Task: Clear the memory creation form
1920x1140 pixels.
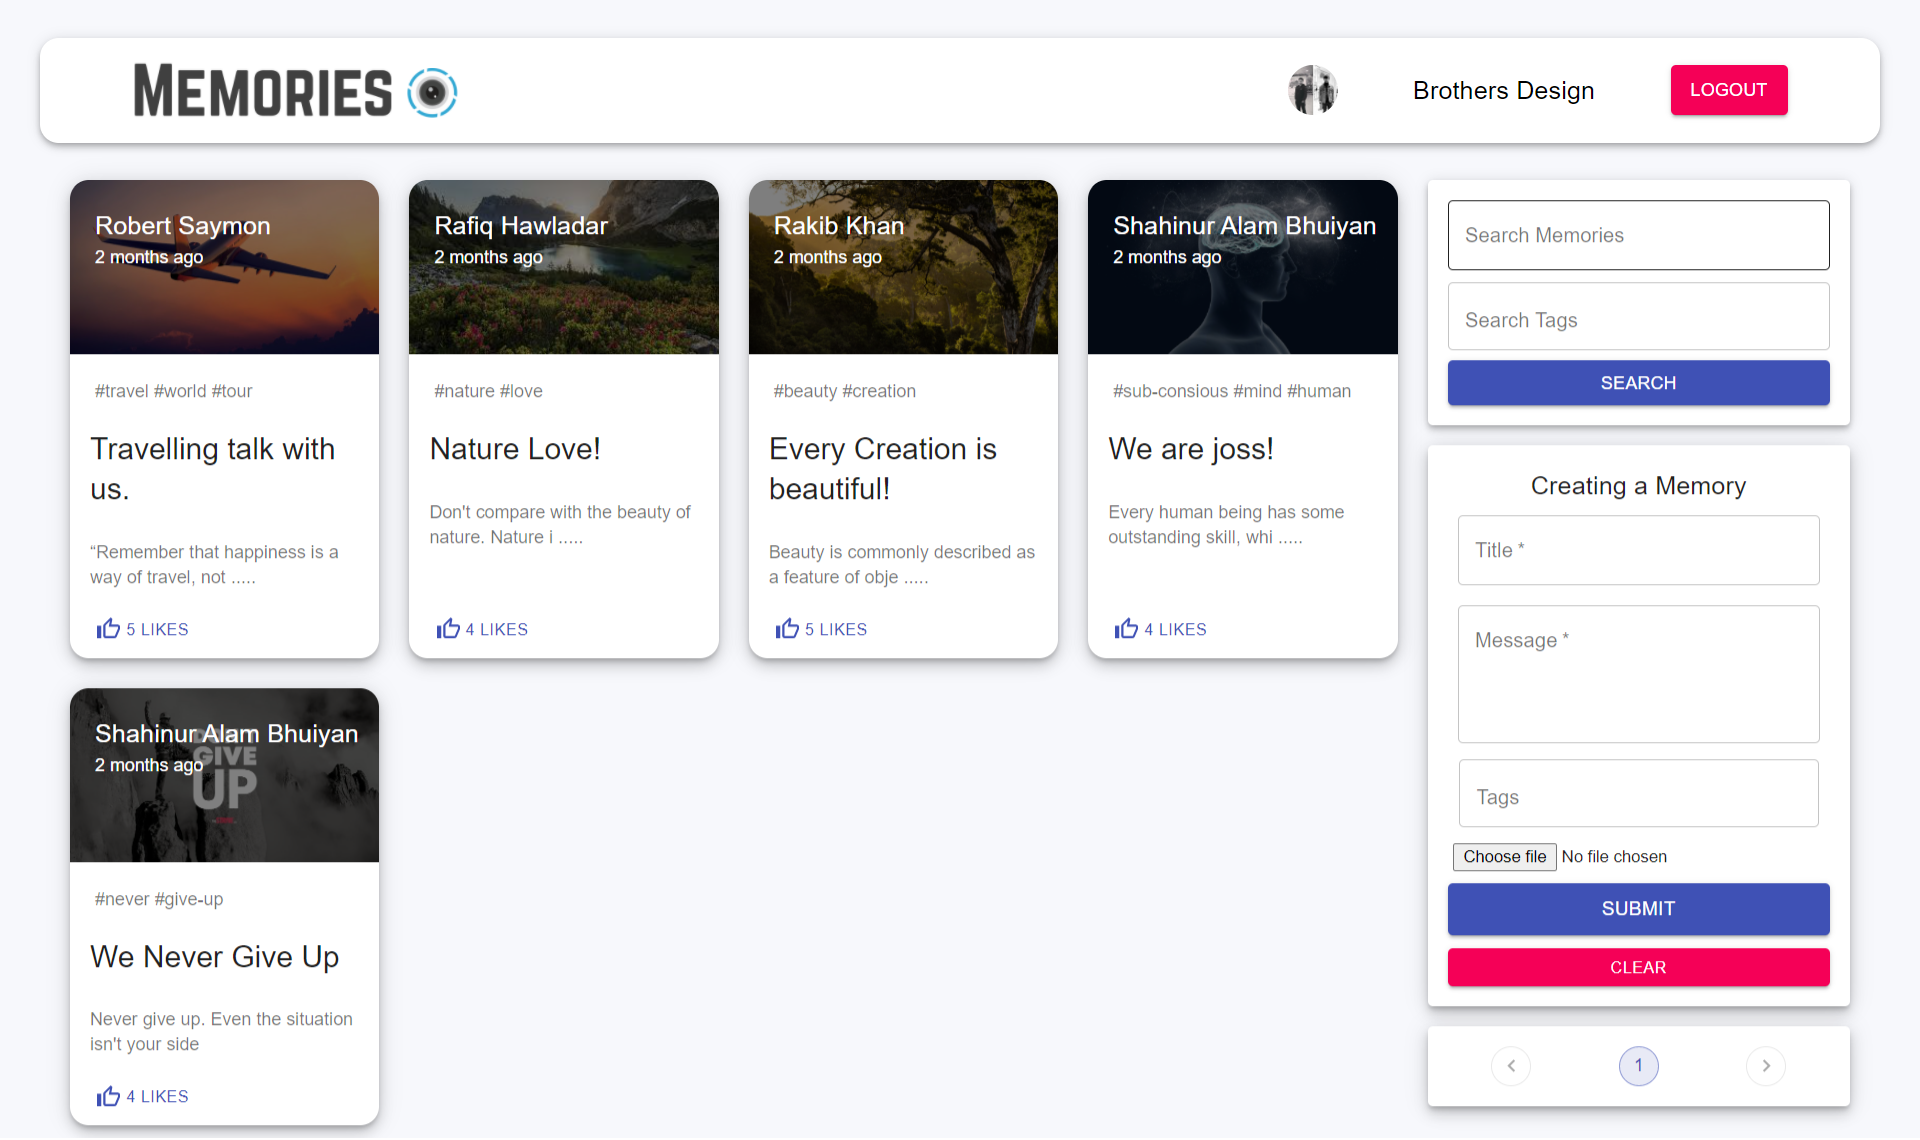Action: 1638,967
